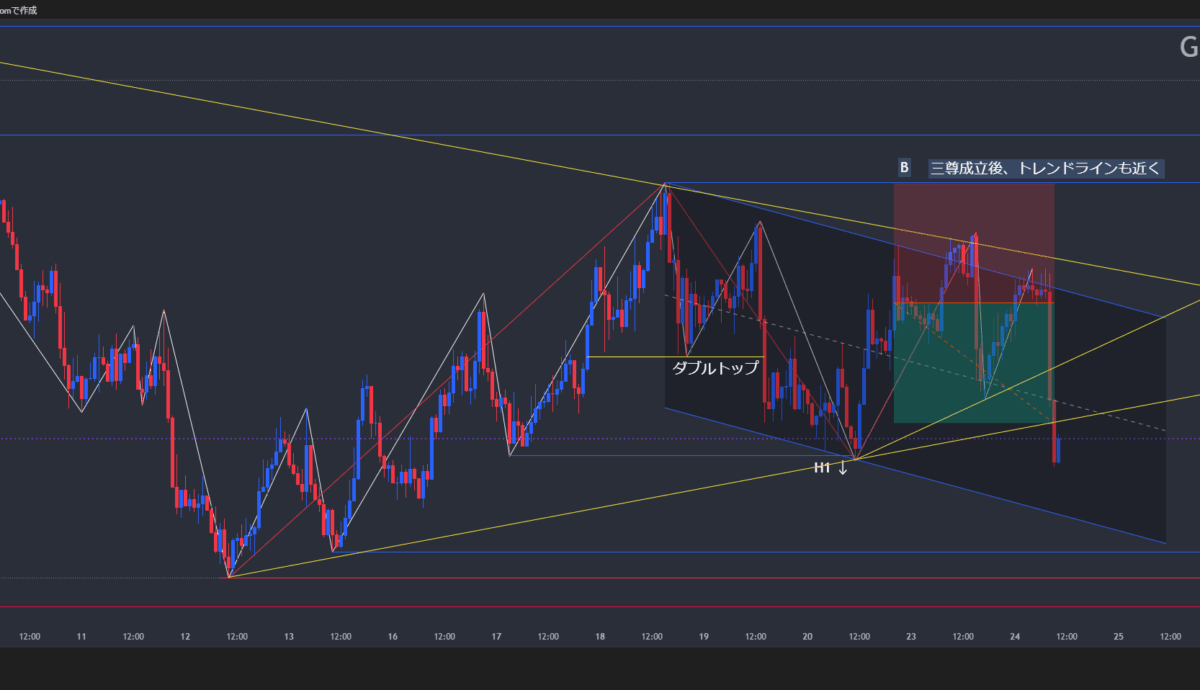Viewport: 1200px width, 690px height.
Task: Click the B marker beside the annotation
Action: point(904,168)
